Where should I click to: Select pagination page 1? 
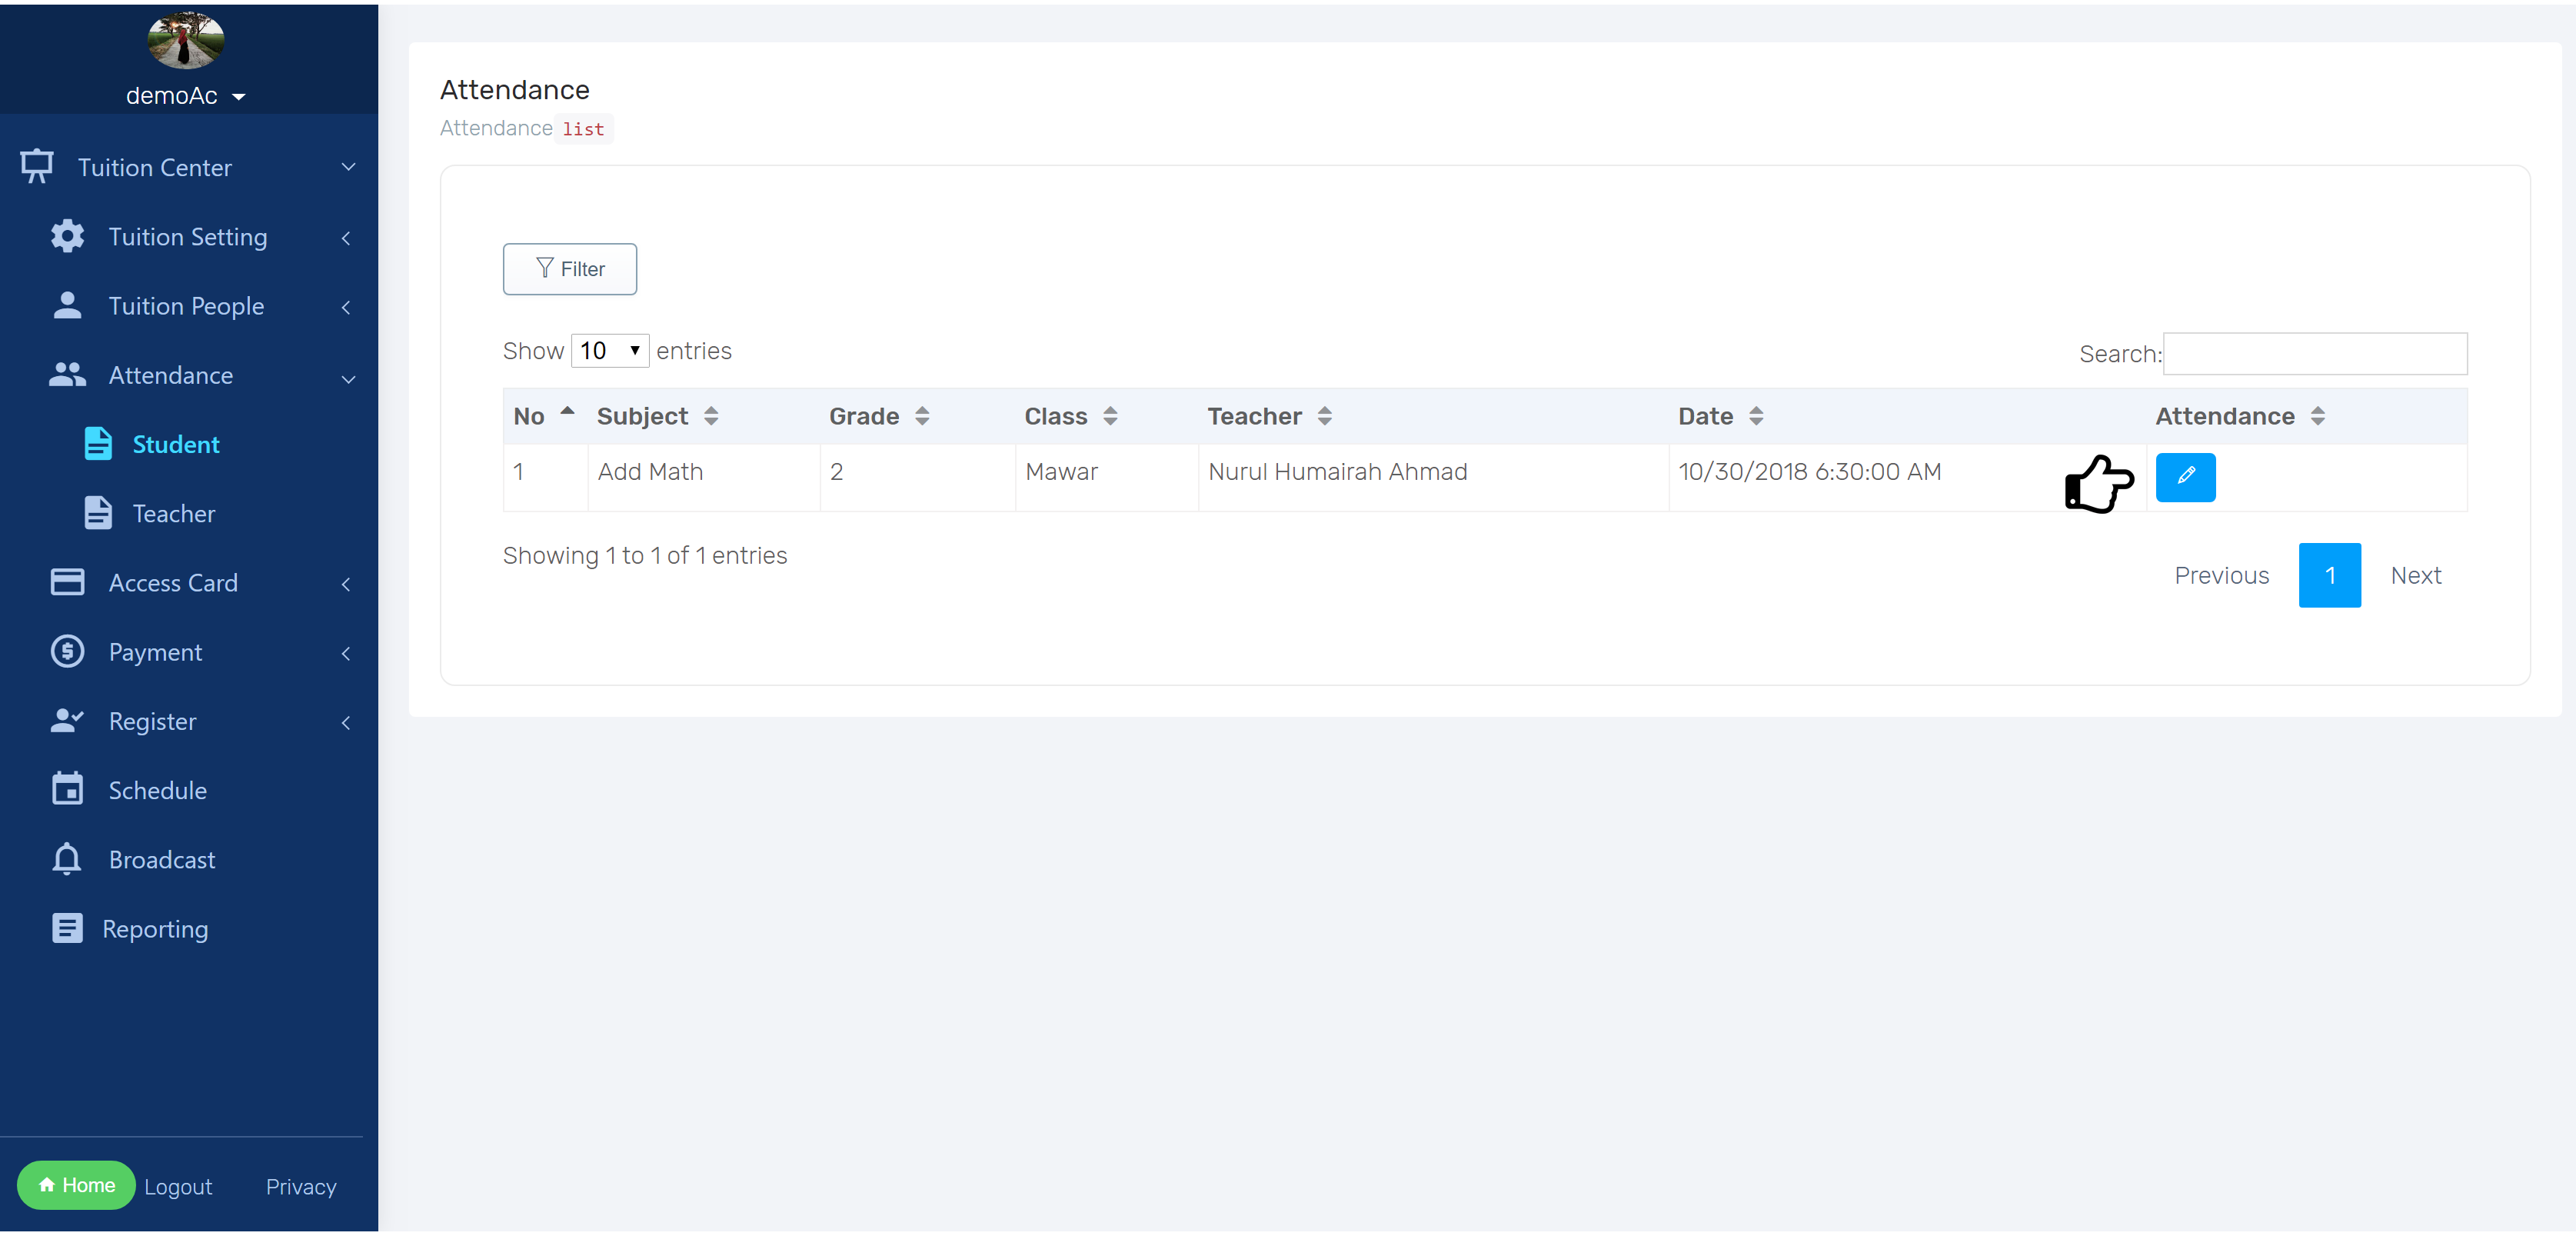pyautogui.click(x=2329, y=575)
